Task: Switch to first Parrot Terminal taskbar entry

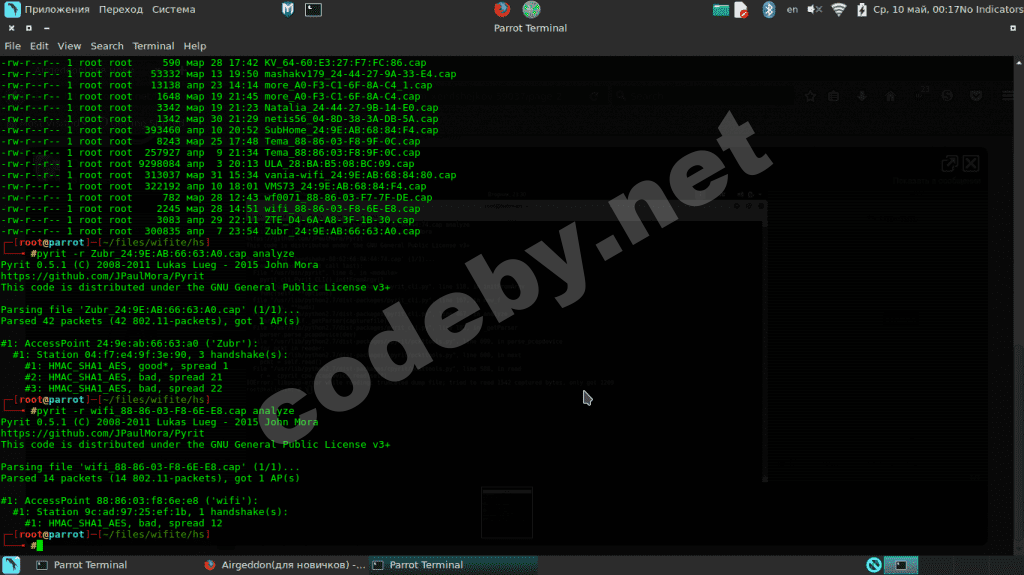Action: click(82, 565)
